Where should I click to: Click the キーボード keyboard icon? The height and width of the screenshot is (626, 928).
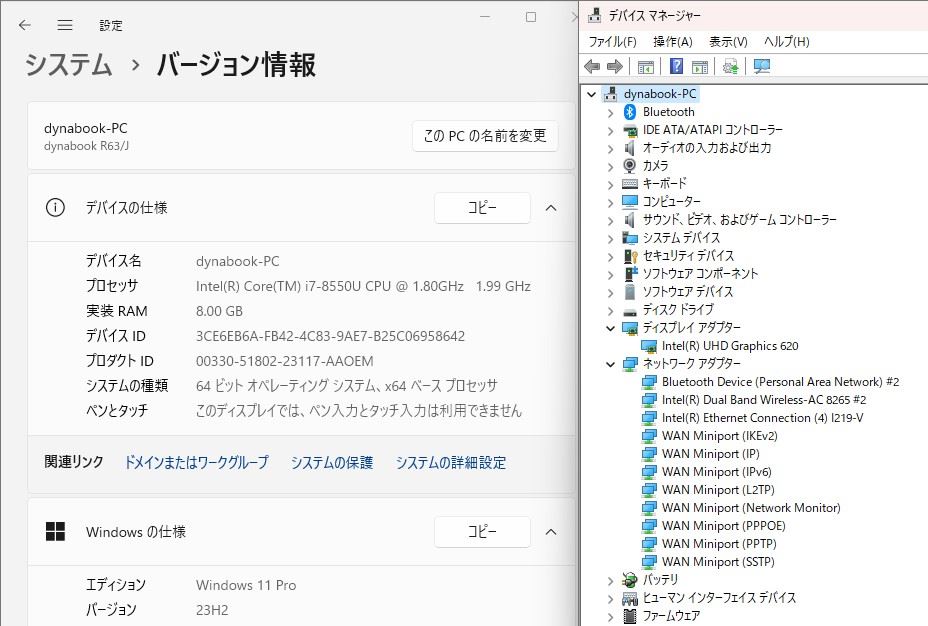click(630, 184)
